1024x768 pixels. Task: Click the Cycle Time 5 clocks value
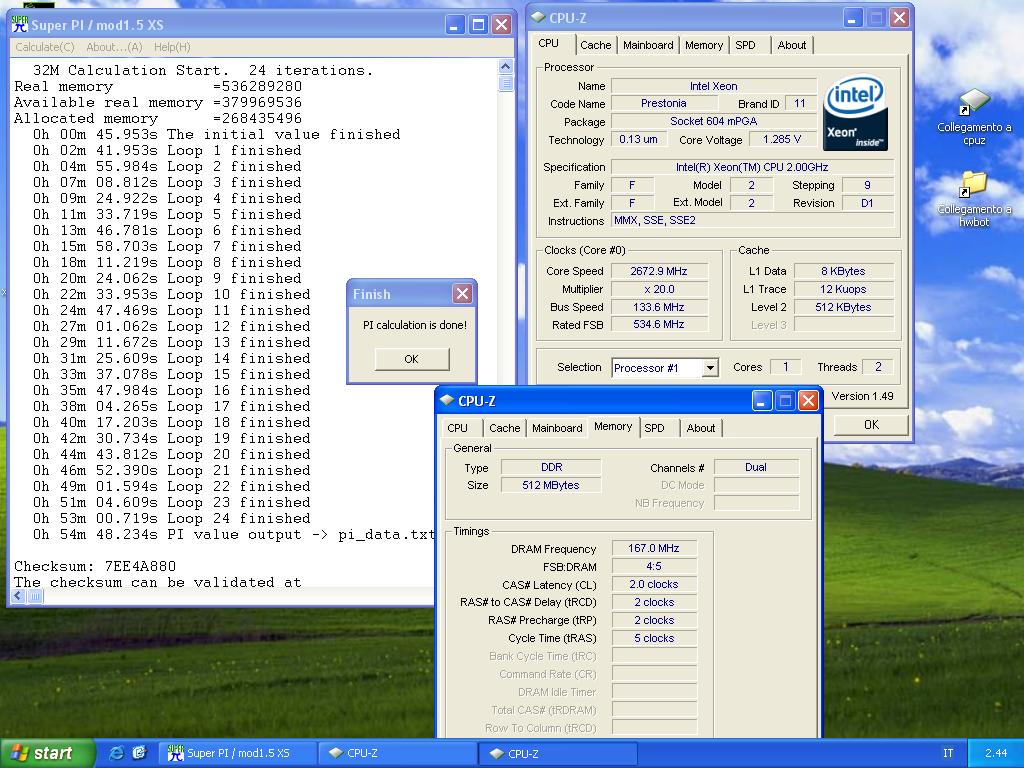point(654,638)
